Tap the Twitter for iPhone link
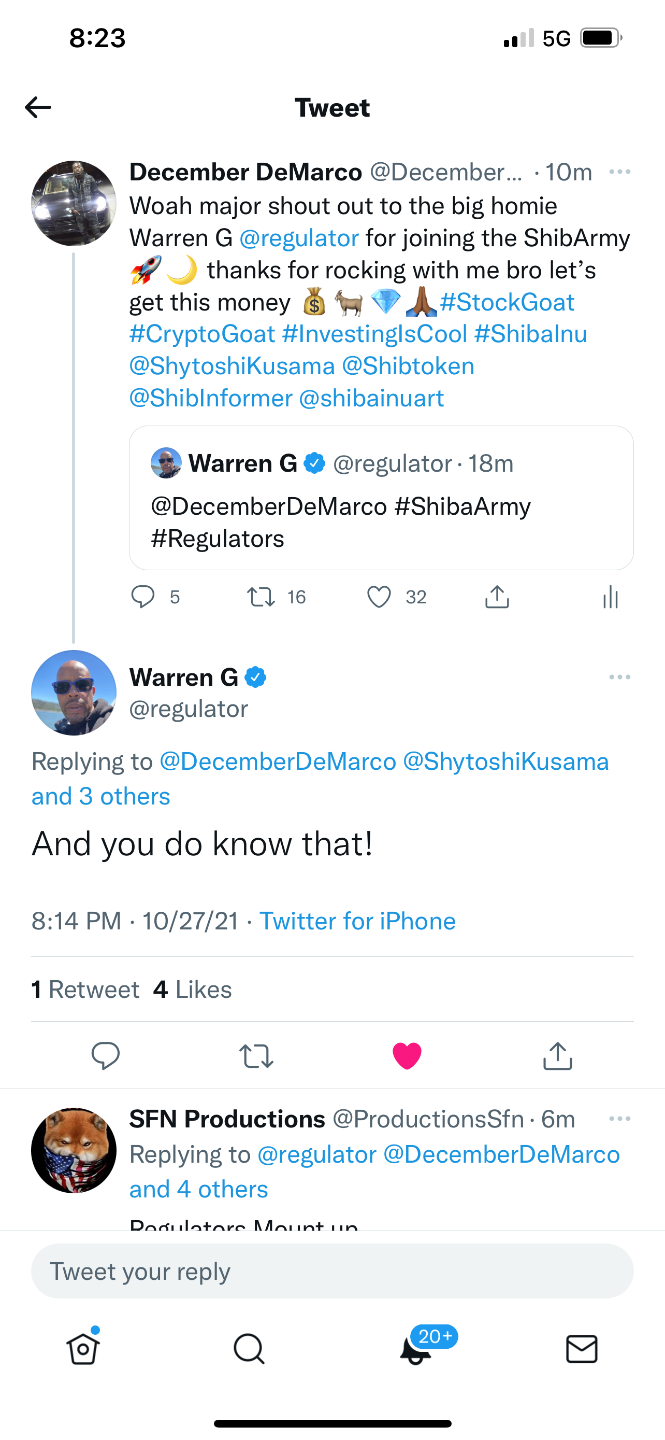 (x=358, y=921)
